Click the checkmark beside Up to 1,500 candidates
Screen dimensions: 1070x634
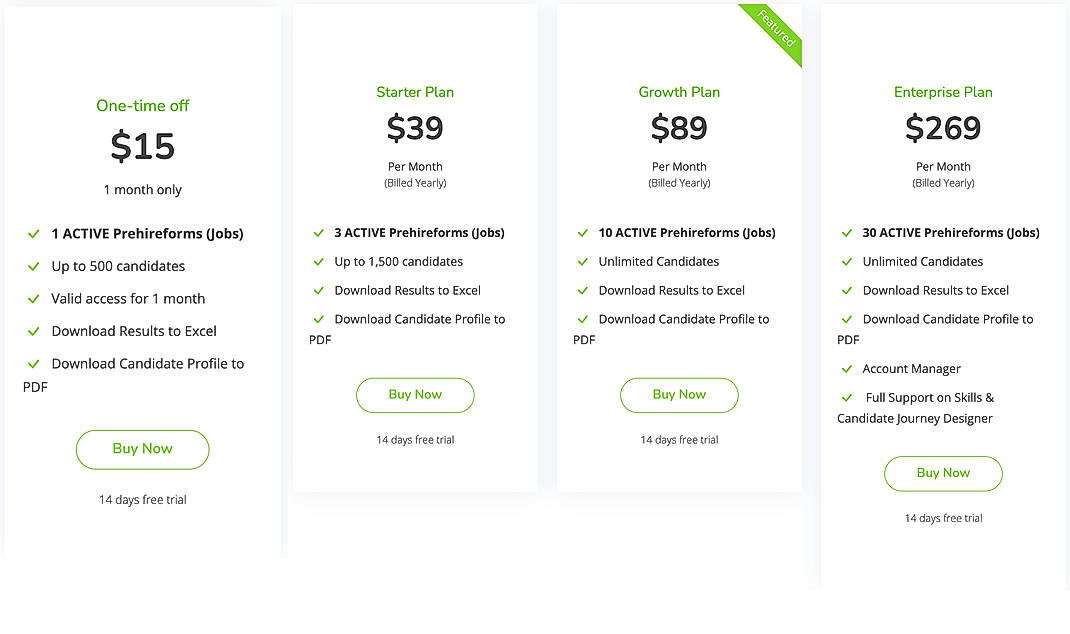tap(319, 261)
